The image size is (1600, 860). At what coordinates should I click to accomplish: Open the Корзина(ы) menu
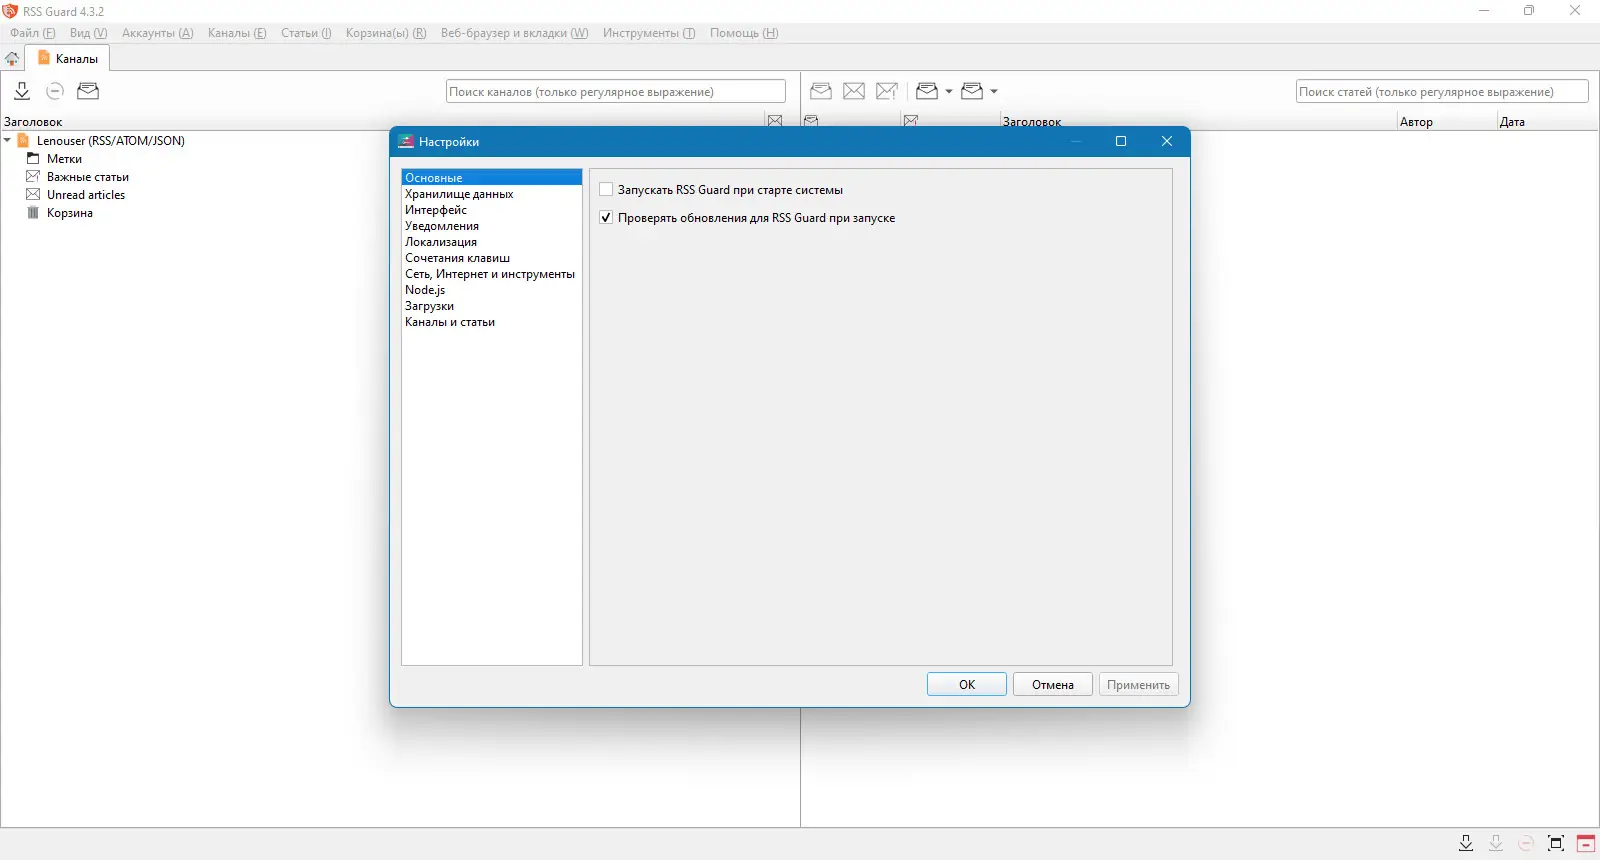tap(386, 33)
